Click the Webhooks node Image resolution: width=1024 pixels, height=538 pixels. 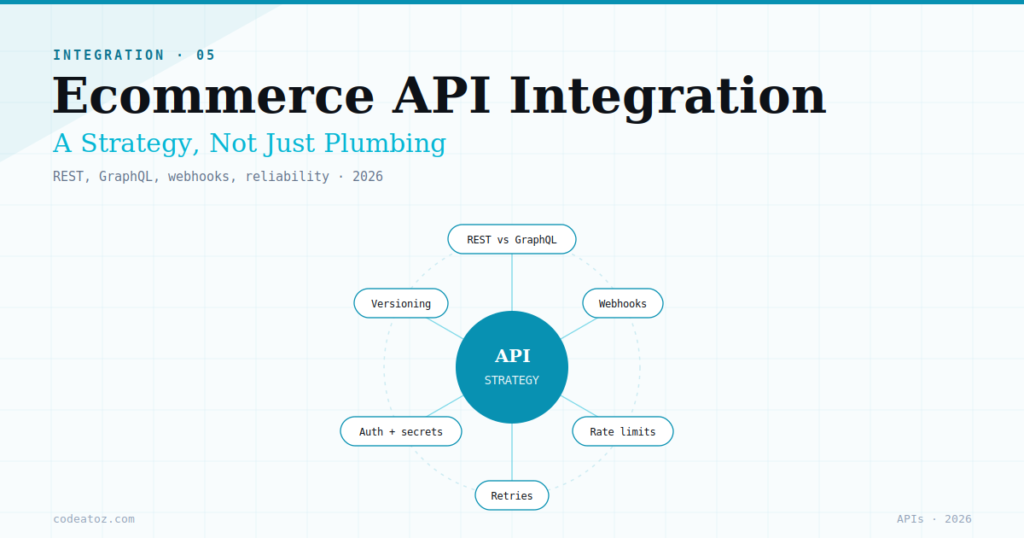click(x=622, y=303)
